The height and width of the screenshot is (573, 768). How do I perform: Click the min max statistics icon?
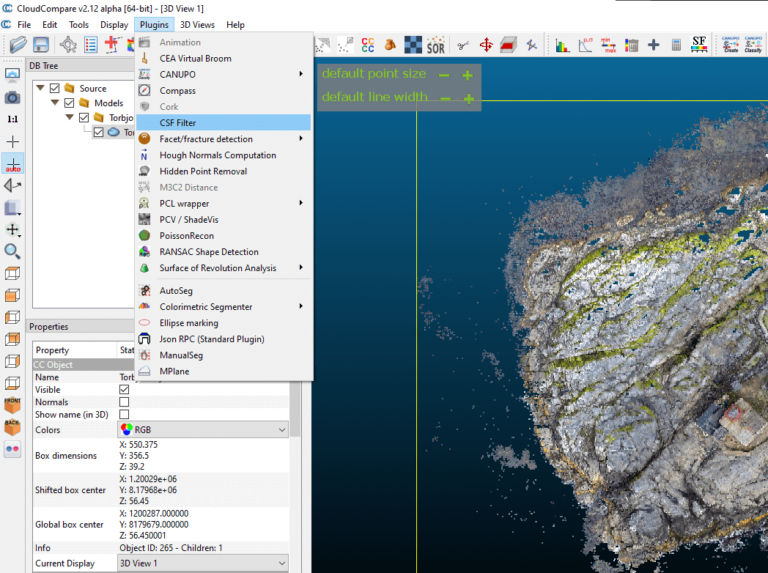[x=608, y=46]
